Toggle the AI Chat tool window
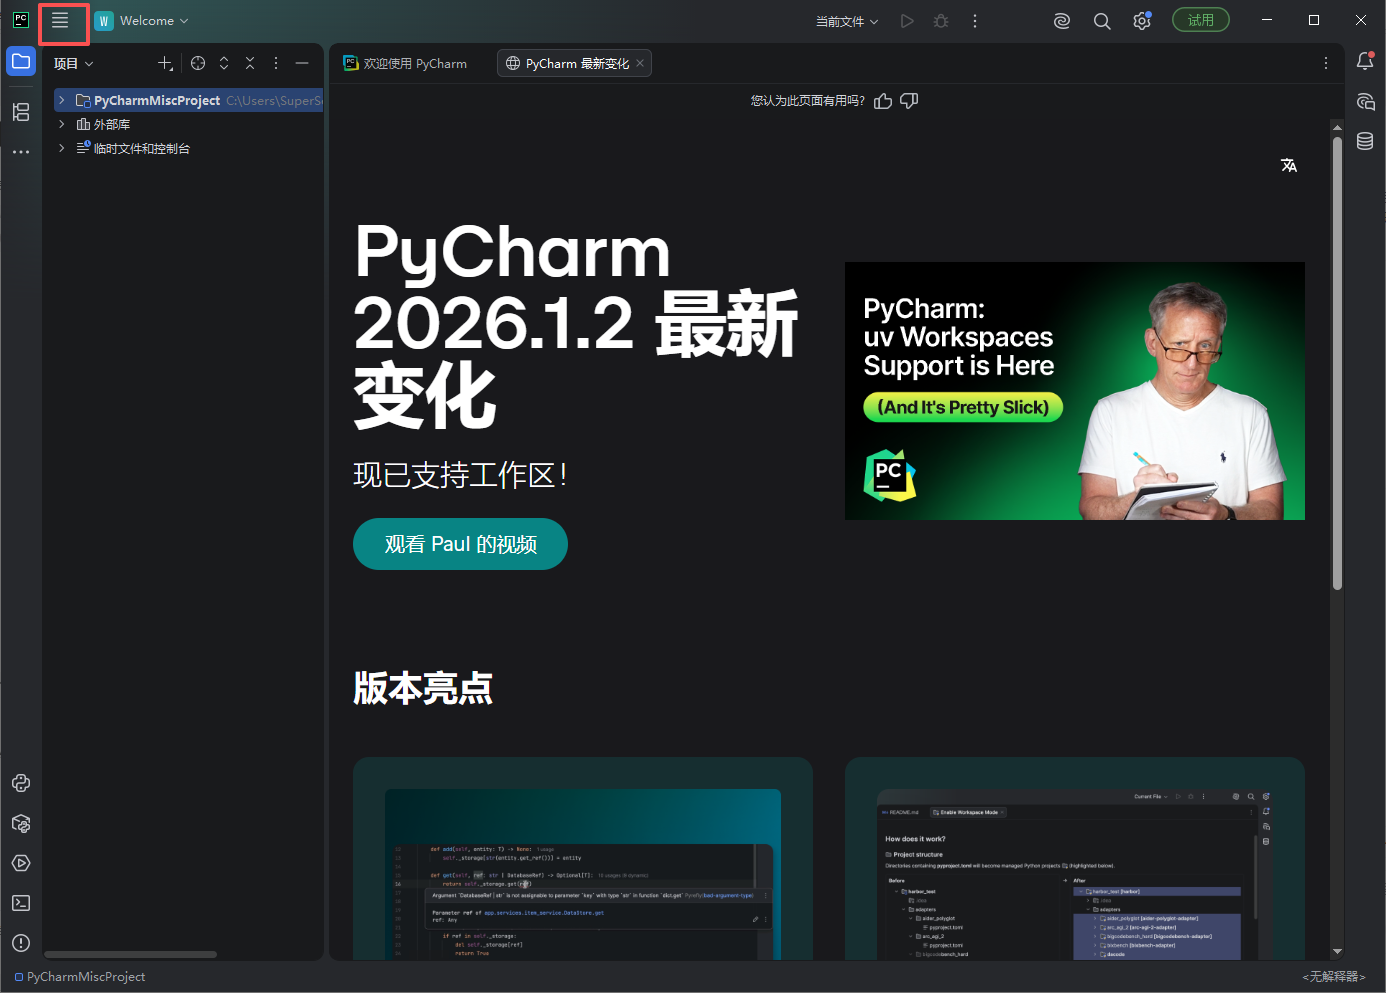The height and width of the screenshot is (993, 1386). coord(1365,102)
